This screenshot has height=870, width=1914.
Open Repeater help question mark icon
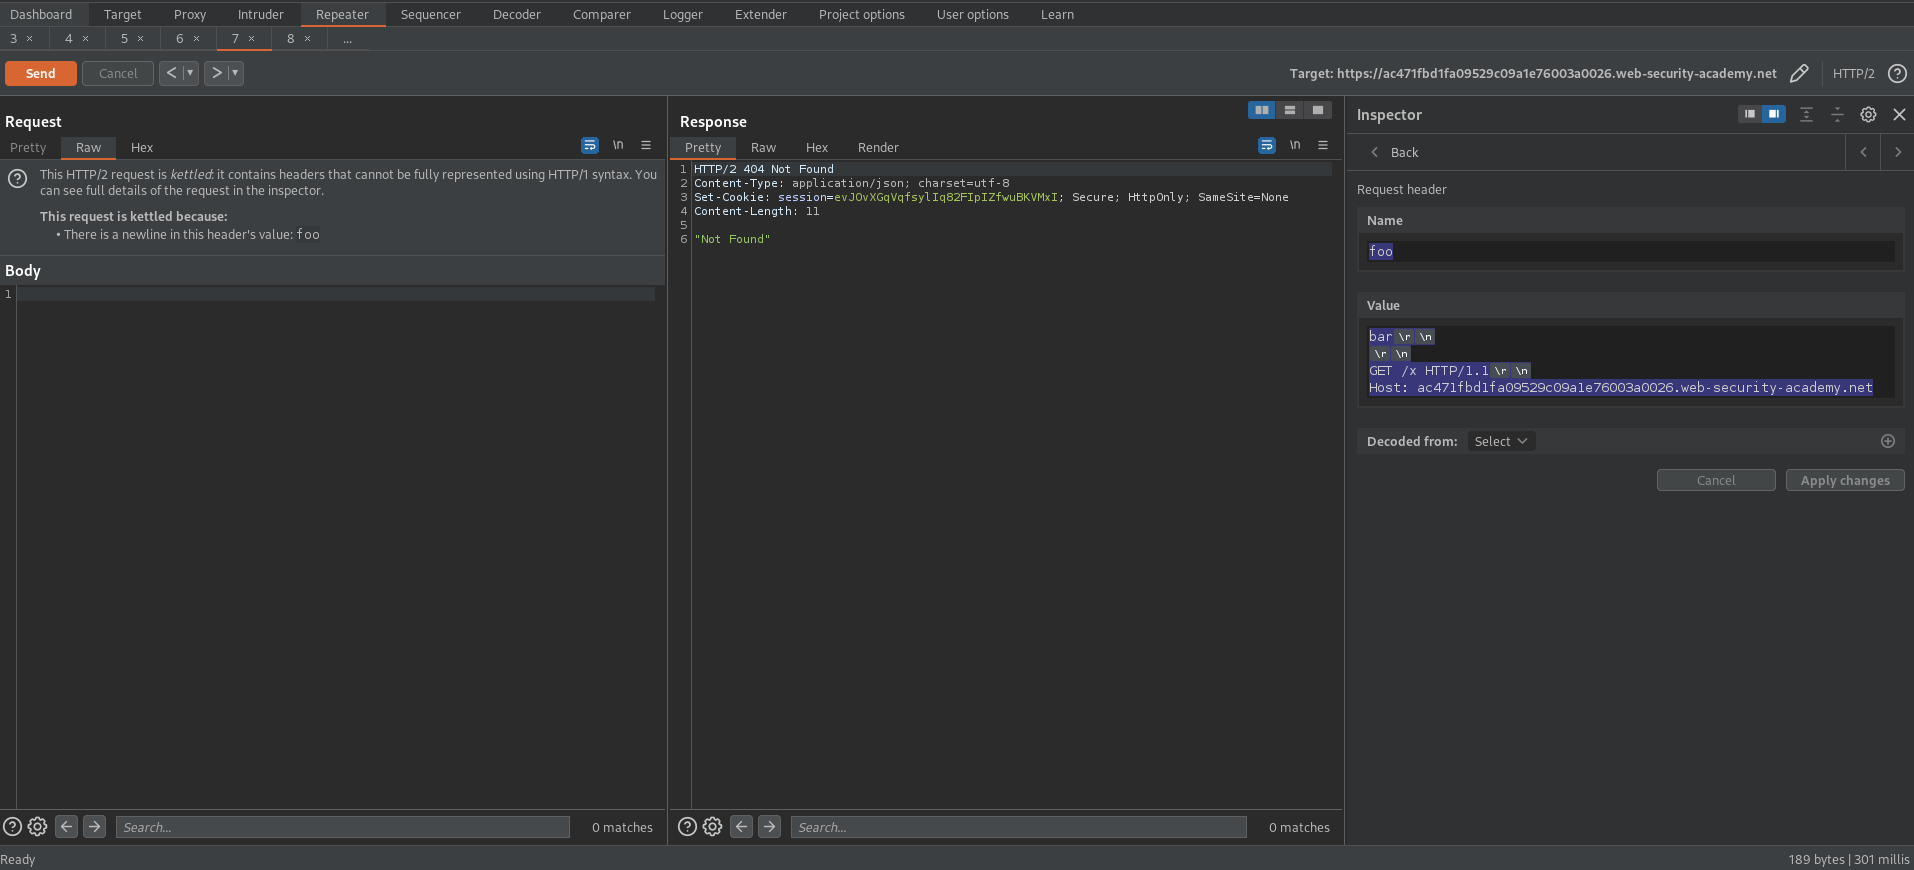point(1897,73)
